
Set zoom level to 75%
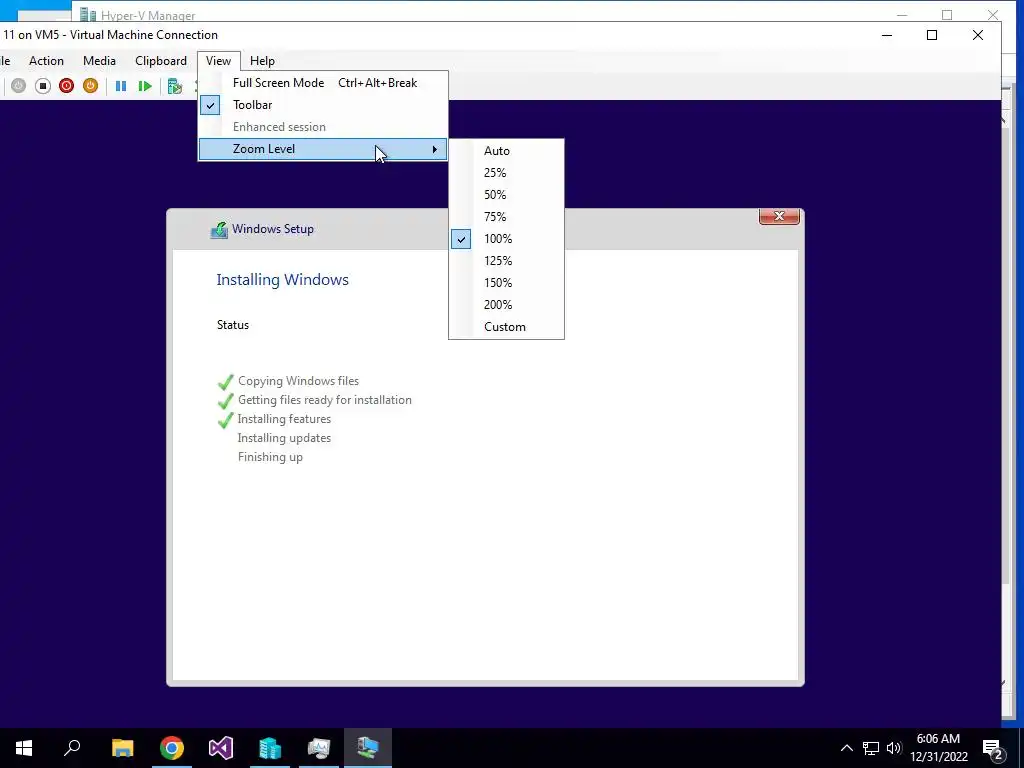pyautogui.click(x=506, y=217)
